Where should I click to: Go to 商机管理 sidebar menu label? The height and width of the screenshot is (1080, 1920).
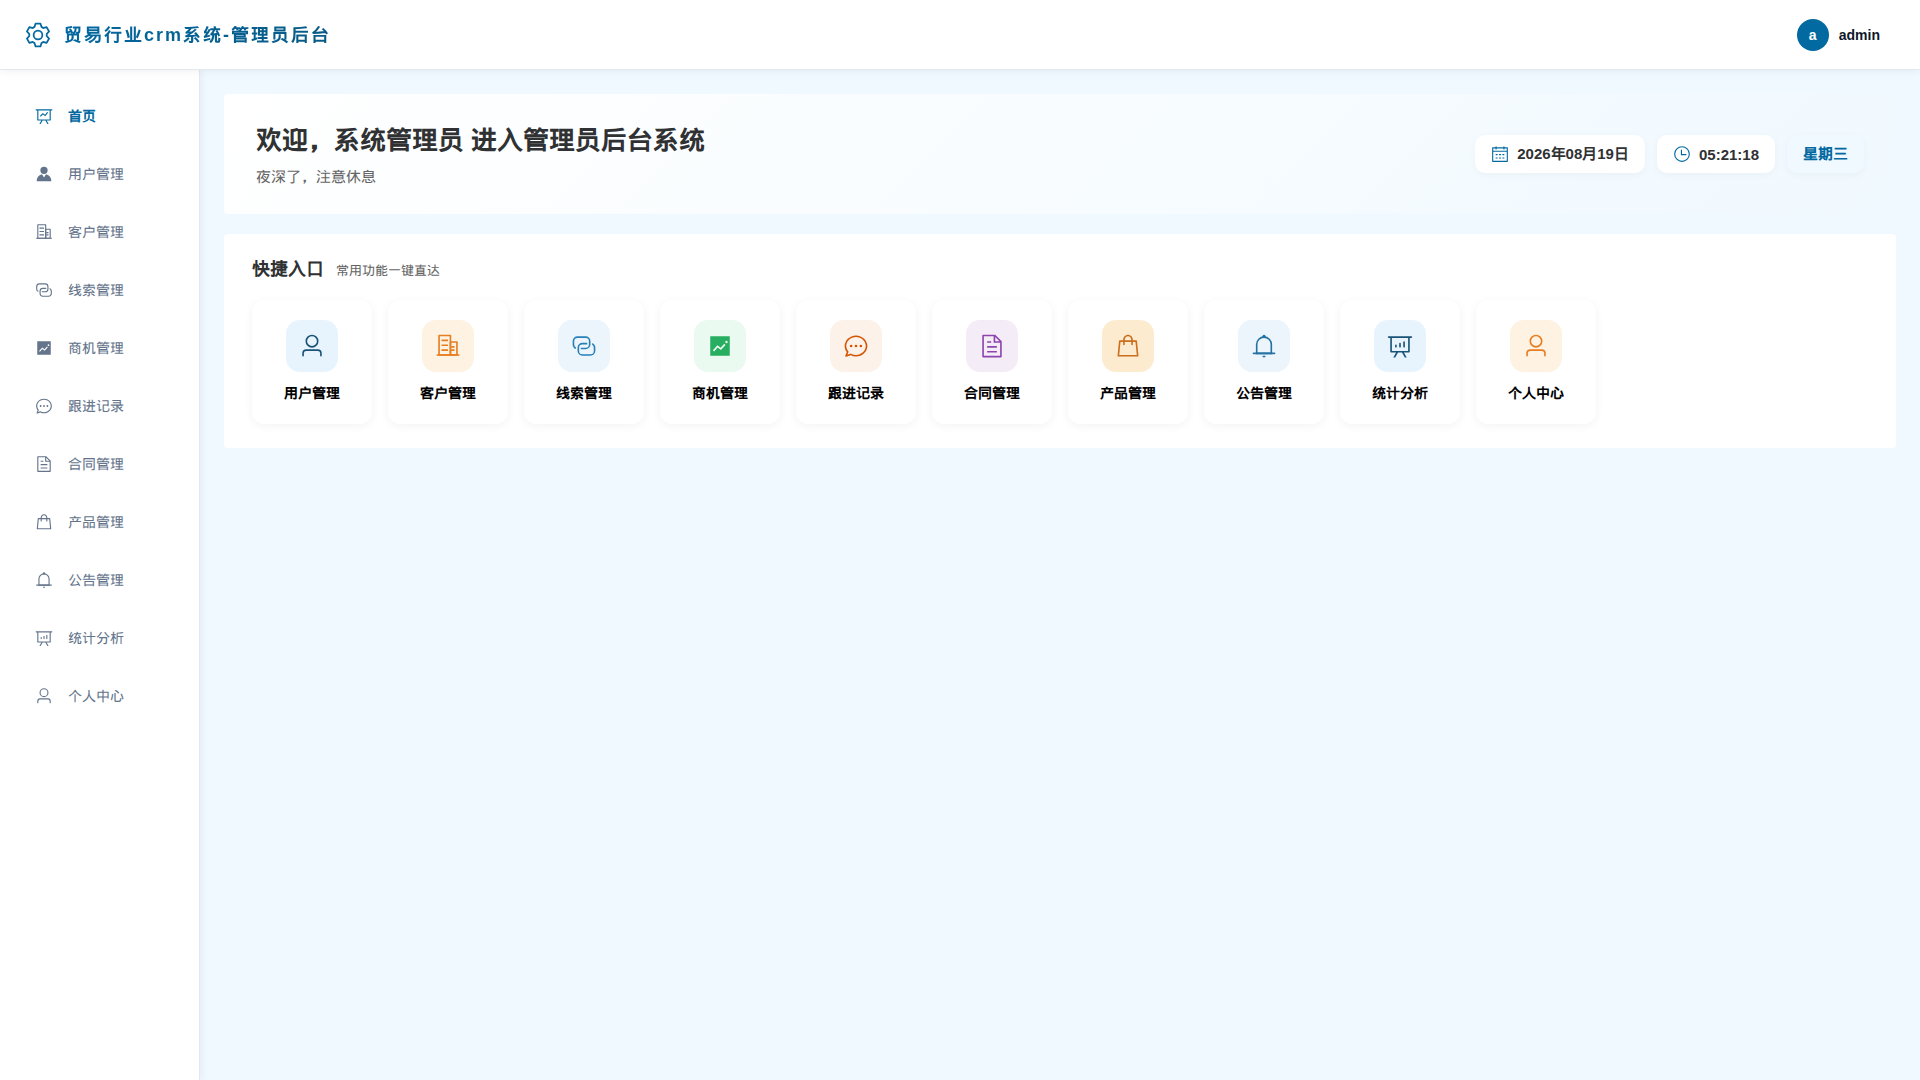pyautogui.click(x=96, y=348)
